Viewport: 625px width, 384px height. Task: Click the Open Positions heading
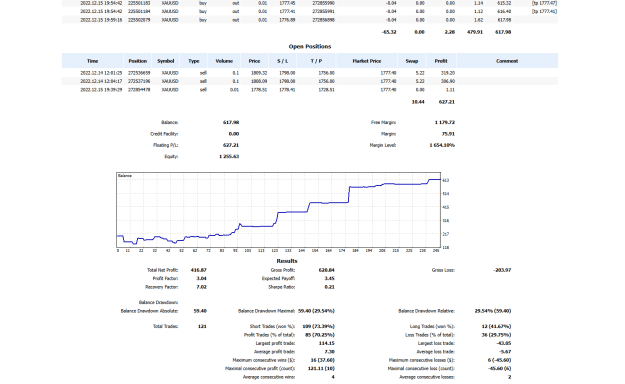tap(310, 46)
